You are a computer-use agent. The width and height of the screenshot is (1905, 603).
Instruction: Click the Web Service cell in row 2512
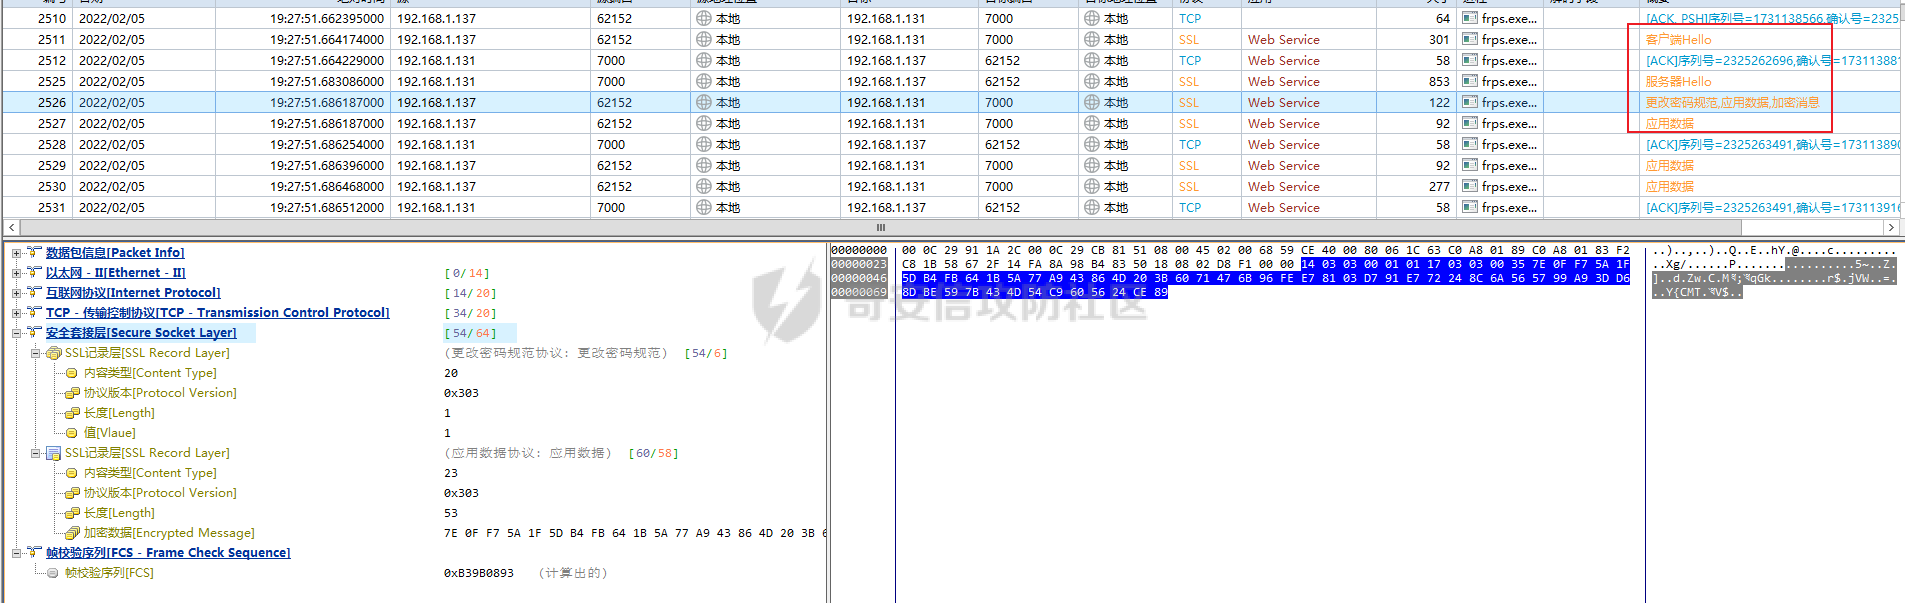tap(1283, 60)
